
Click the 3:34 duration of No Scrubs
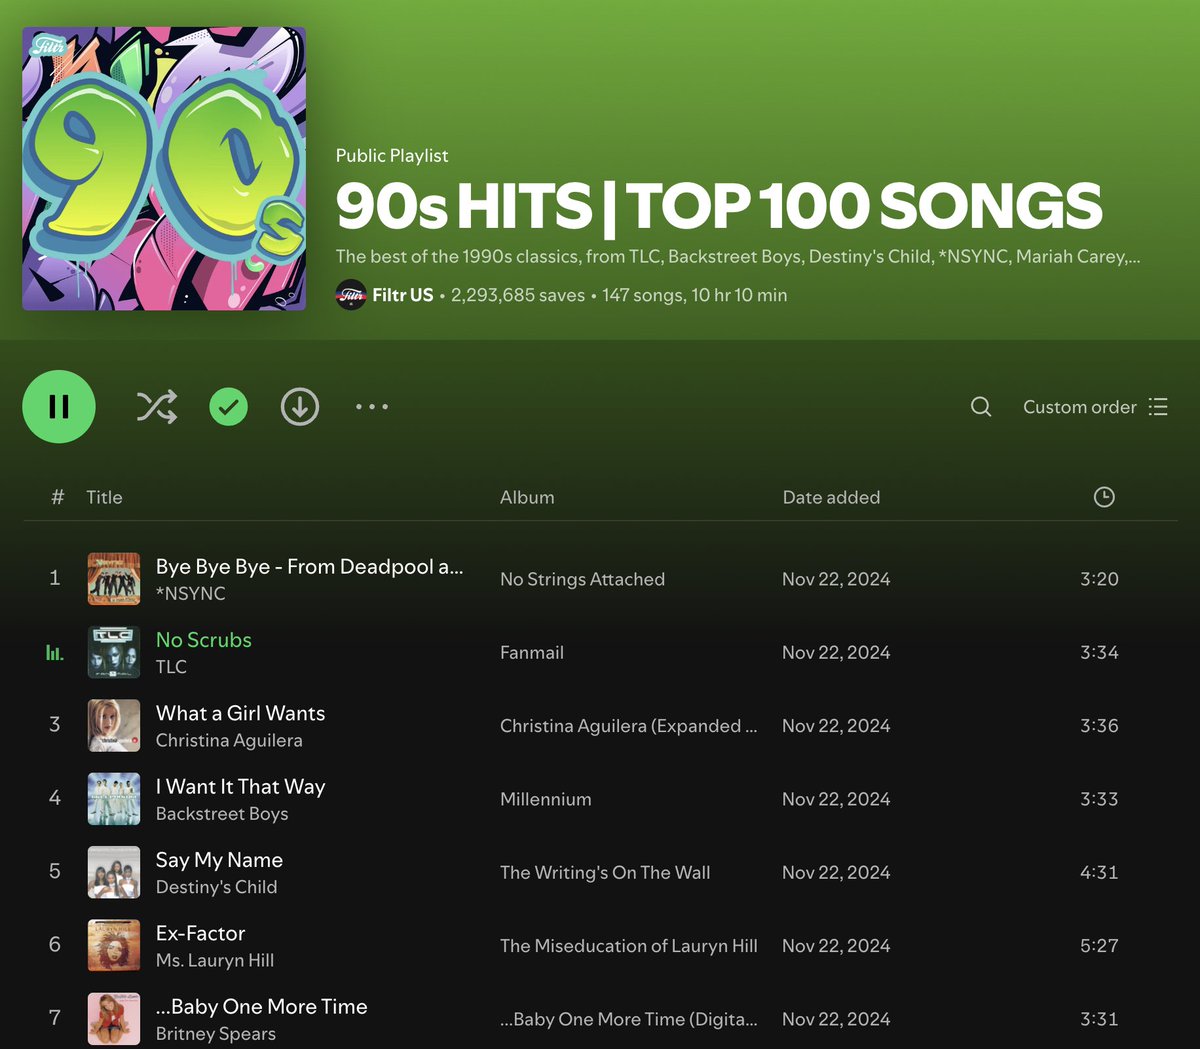point(1099,652)
